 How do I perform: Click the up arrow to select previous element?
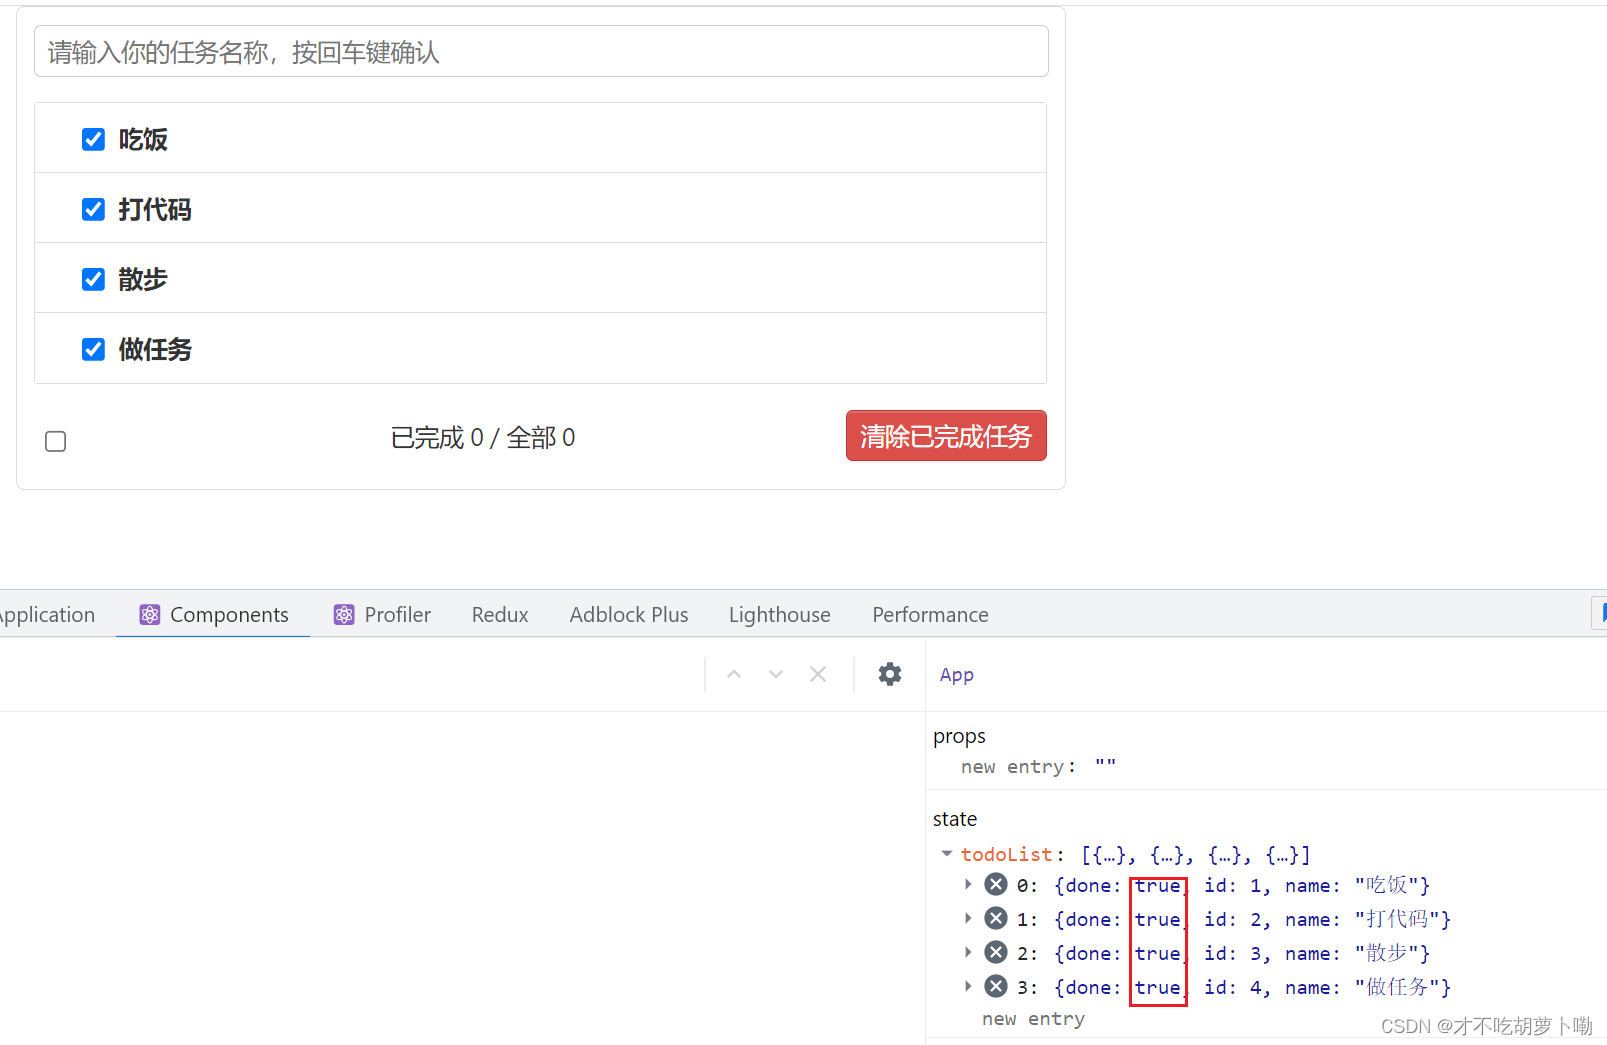733,674
